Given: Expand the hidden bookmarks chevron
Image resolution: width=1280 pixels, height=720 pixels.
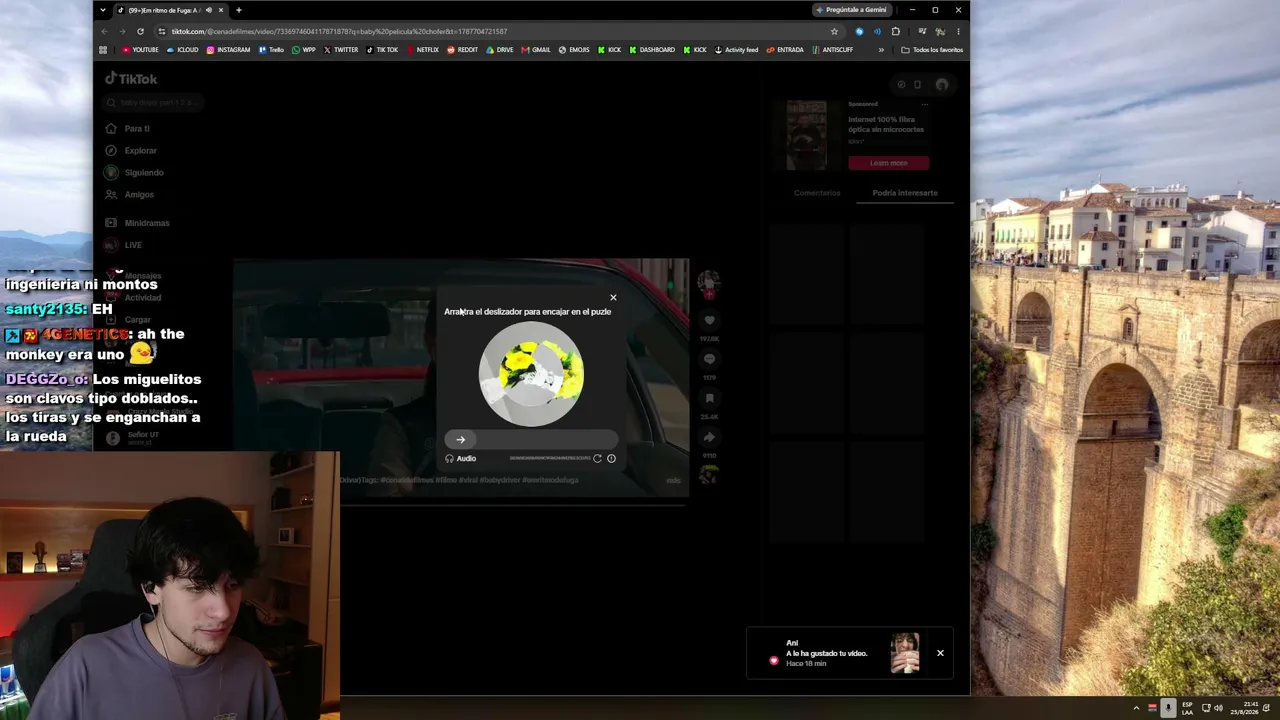Looking at the screenshot, I should 881,49.
